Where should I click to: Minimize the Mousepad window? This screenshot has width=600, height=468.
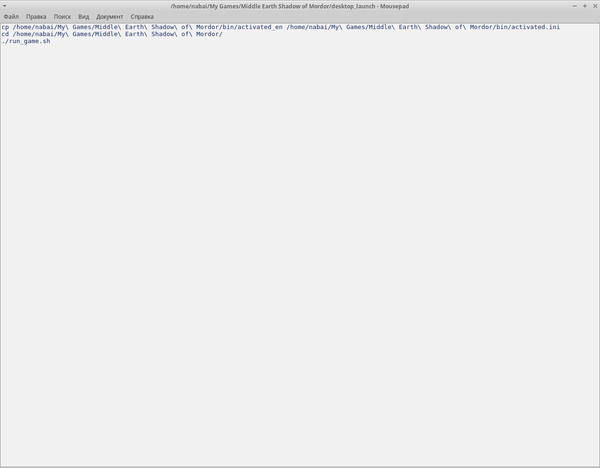(573, 6)
